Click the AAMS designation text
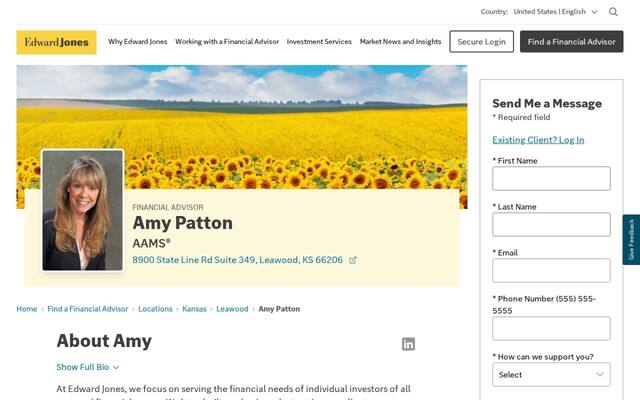This screenshot has height=400, width=640. pyautogui.click(x=151, y=243)
